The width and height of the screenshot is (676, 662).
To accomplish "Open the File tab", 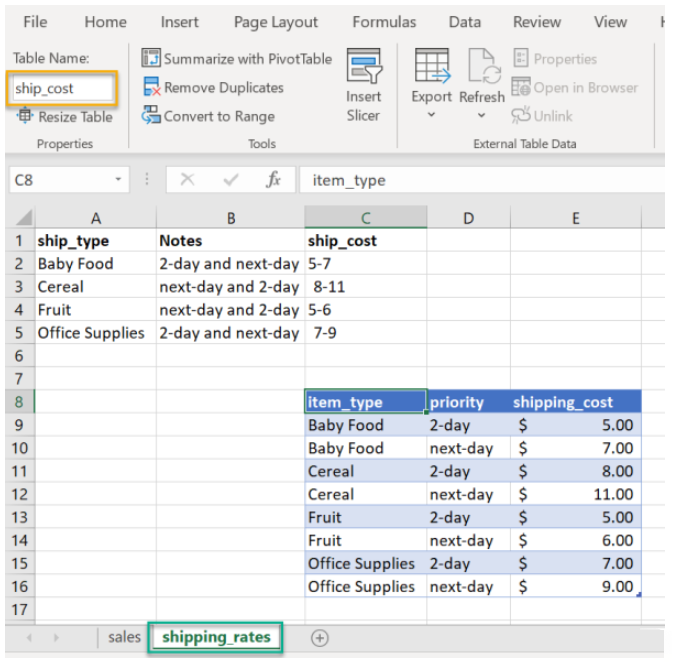I will coord(35,22).
